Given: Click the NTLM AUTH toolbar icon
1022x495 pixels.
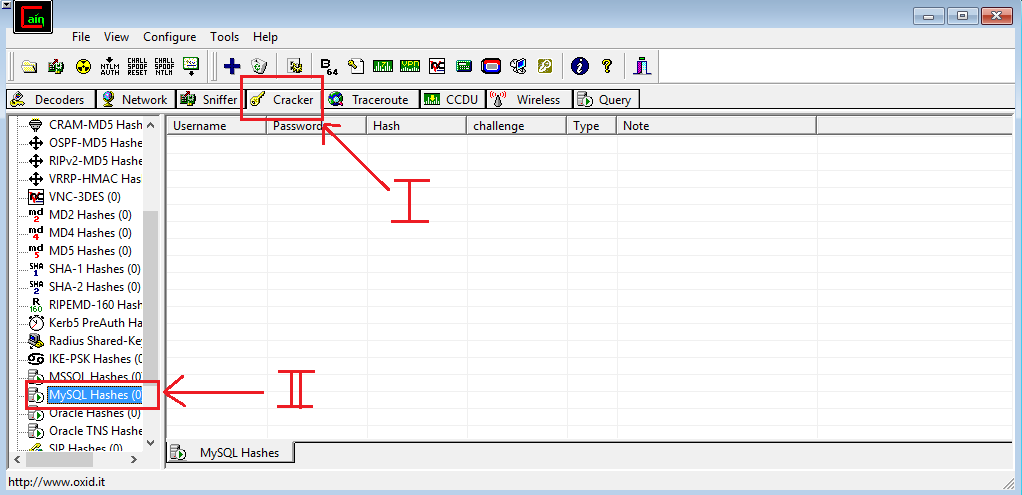Looking at the screenshot, I should [110, 66].
